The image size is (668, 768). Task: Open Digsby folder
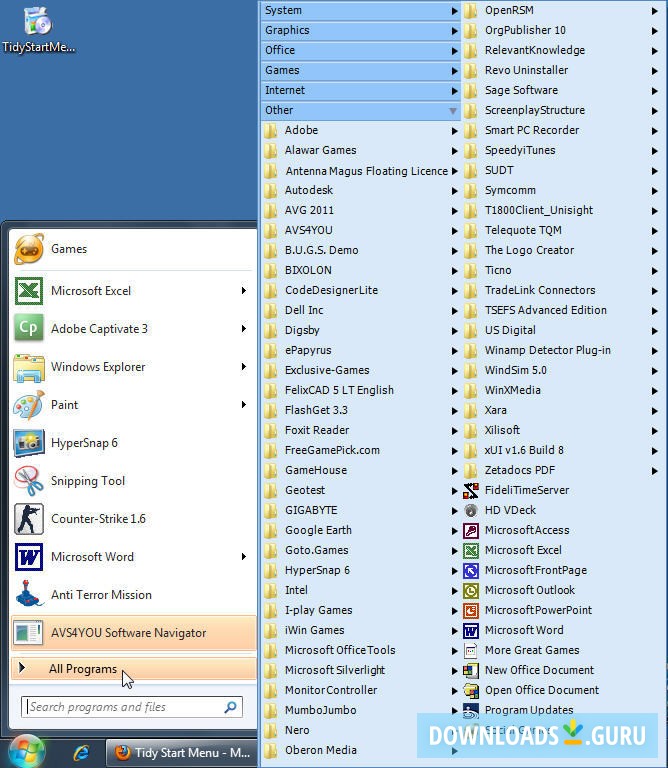361,330
